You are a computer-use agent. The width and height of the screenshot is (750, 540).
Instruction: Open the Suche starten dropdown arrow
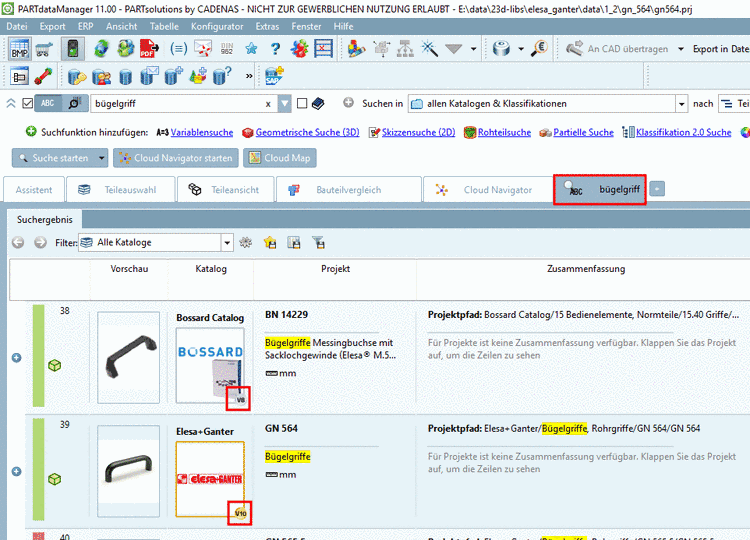(x=101, y=158)
